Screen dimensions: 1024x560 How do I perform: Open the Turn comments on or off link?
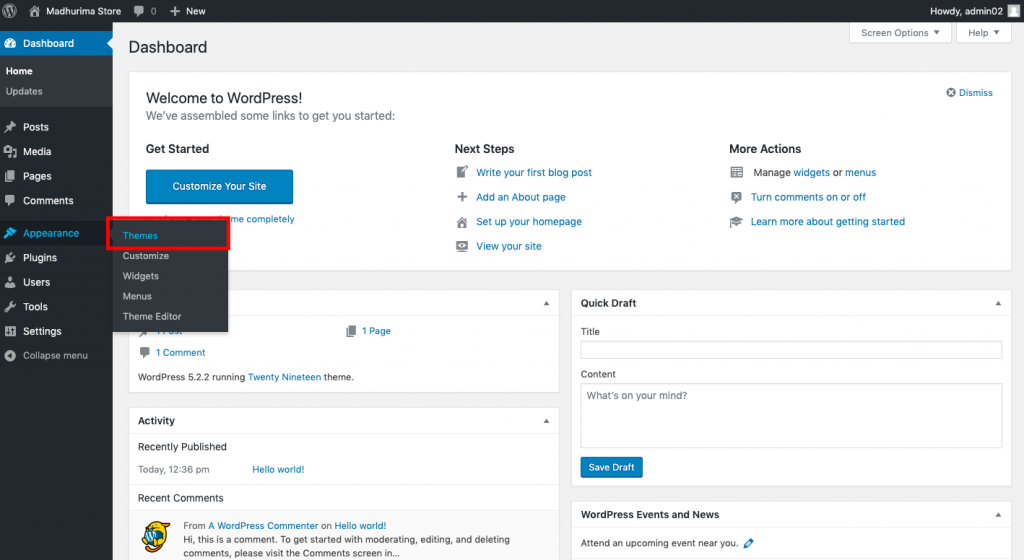pos(808,197)
